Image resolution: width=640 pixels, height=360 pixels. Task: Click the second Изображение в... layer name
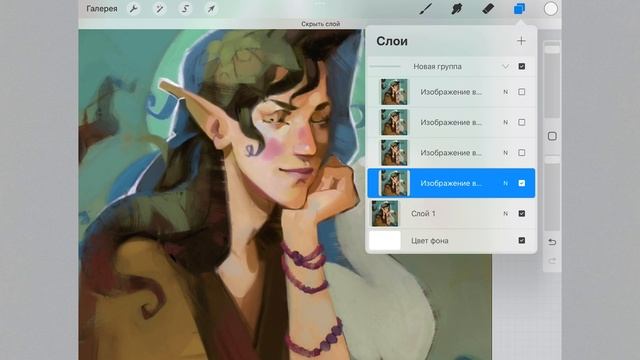pos(451,122)
